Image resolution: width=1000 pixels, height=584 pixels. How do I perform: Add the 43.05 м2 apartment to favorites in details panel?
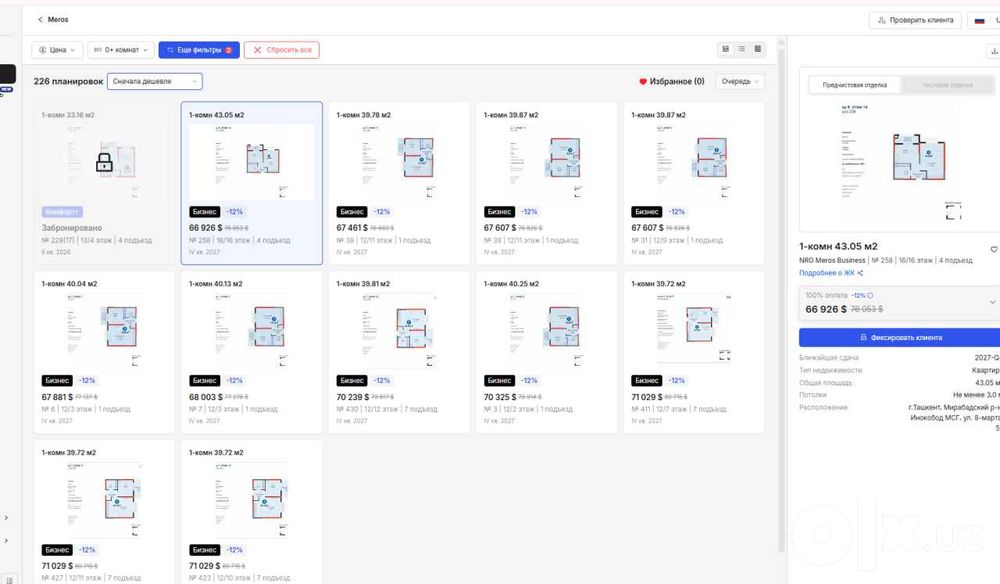(x=994, y=249)
